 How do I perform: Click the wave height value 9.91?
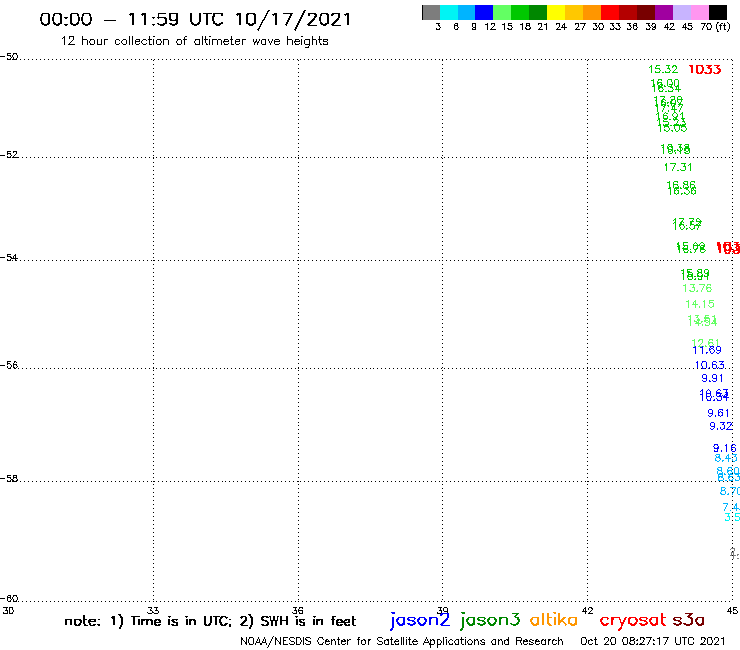click(712, 378)
